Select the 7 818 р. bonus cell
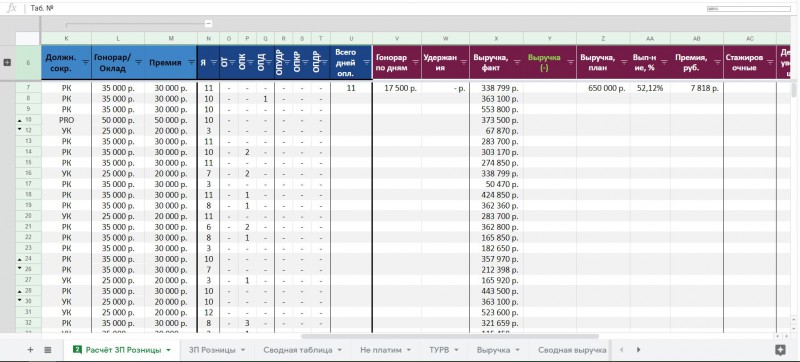 tap(697, 88)
